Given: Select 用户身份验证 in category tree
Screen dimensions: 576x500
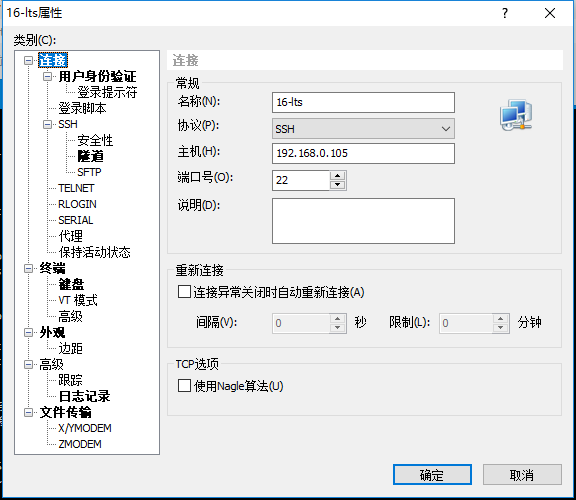Looking at the screenshot, I should click(97, 76).
